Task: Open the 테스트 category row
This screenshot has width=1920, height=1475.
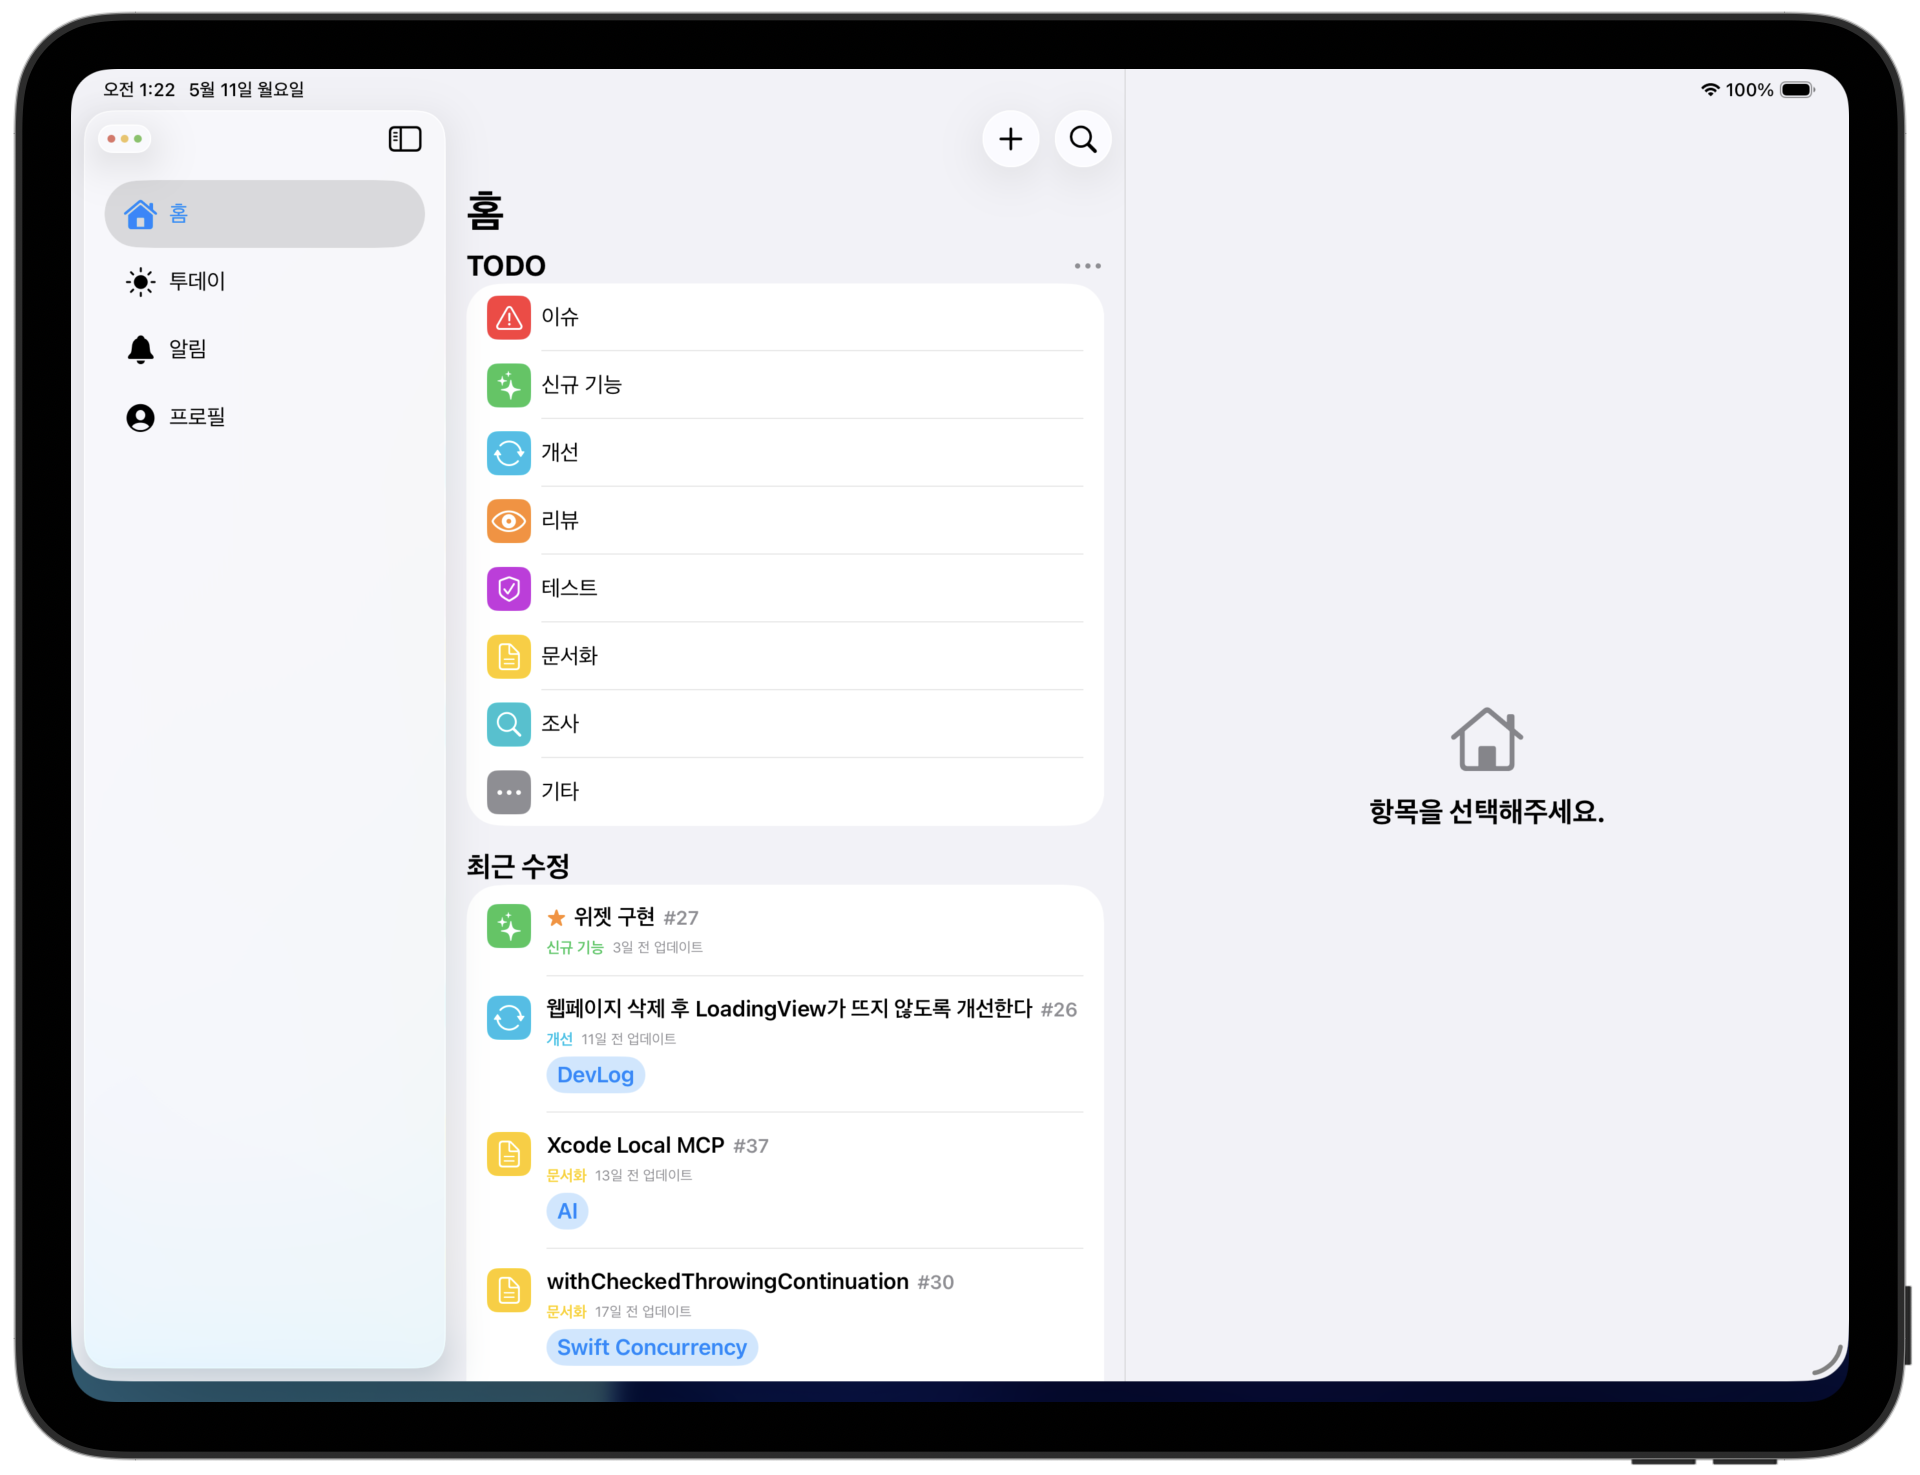Action: pyautogui.click(x=785, y=589)
